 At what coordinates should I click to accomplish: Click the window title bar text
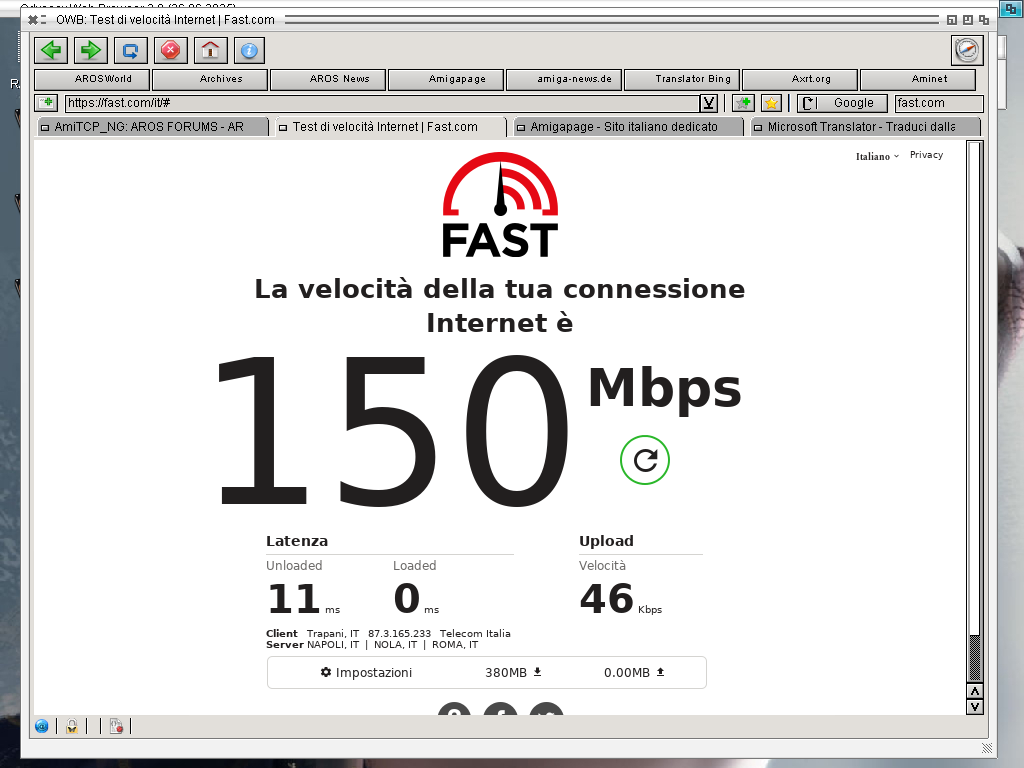click(x=165, y=20)
